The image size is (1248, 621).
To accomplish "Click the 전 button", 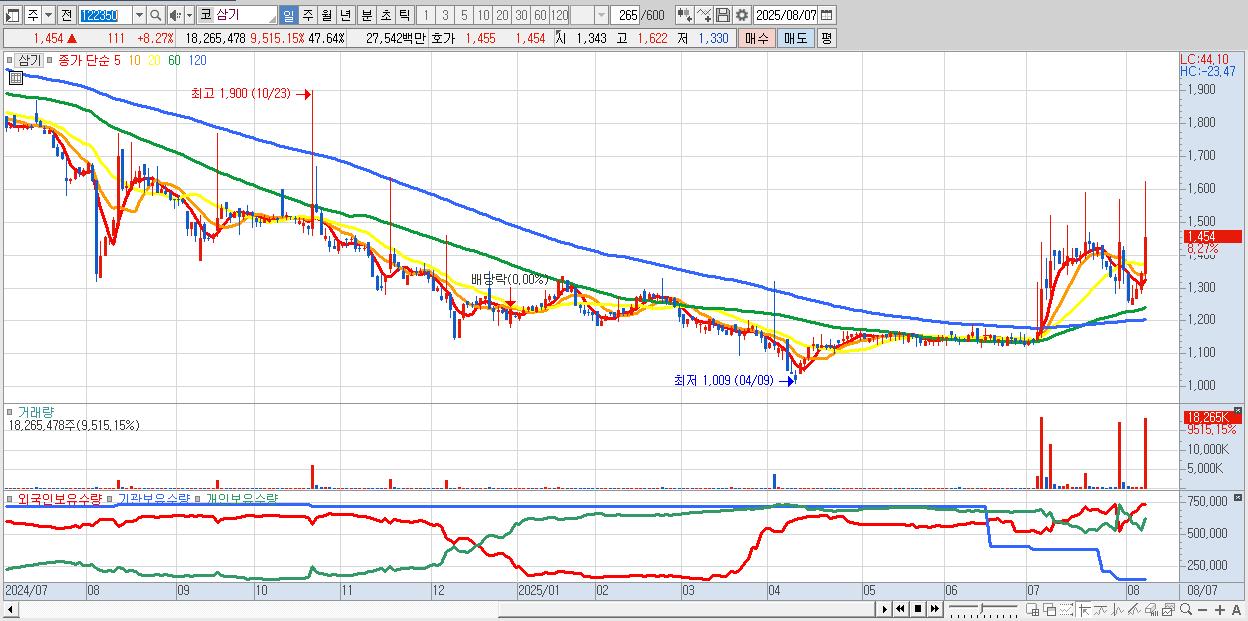I will [x=66, y=15].
